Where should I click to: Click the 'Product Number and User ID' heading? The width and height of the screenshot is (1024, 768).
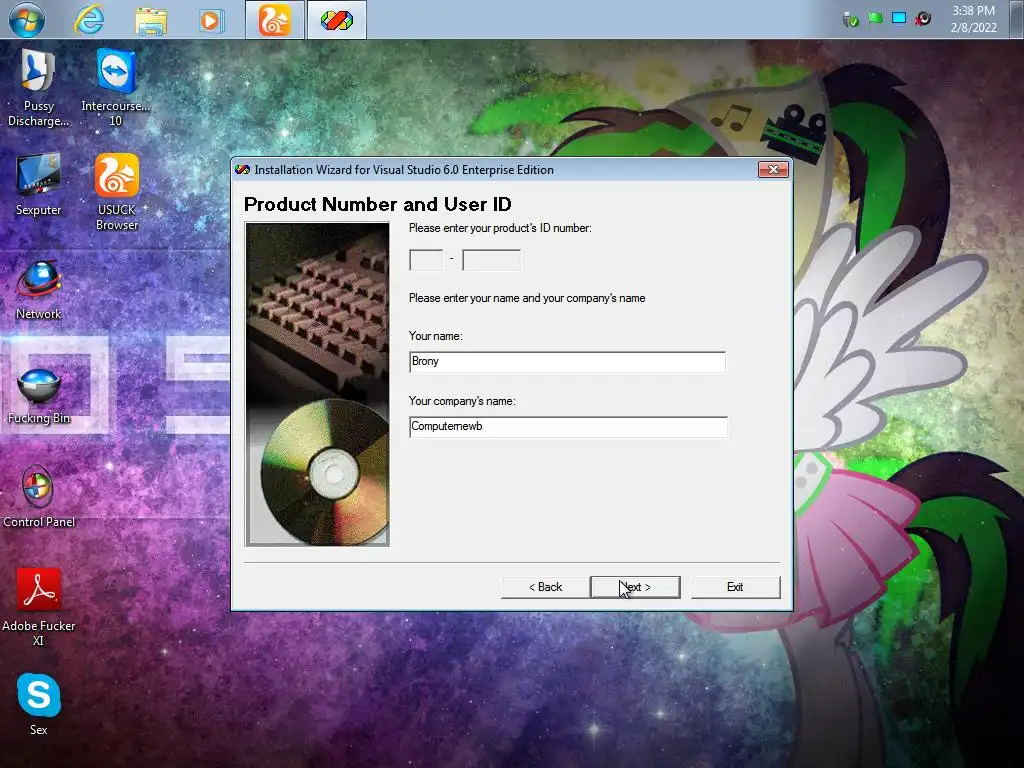coord(377,204)
